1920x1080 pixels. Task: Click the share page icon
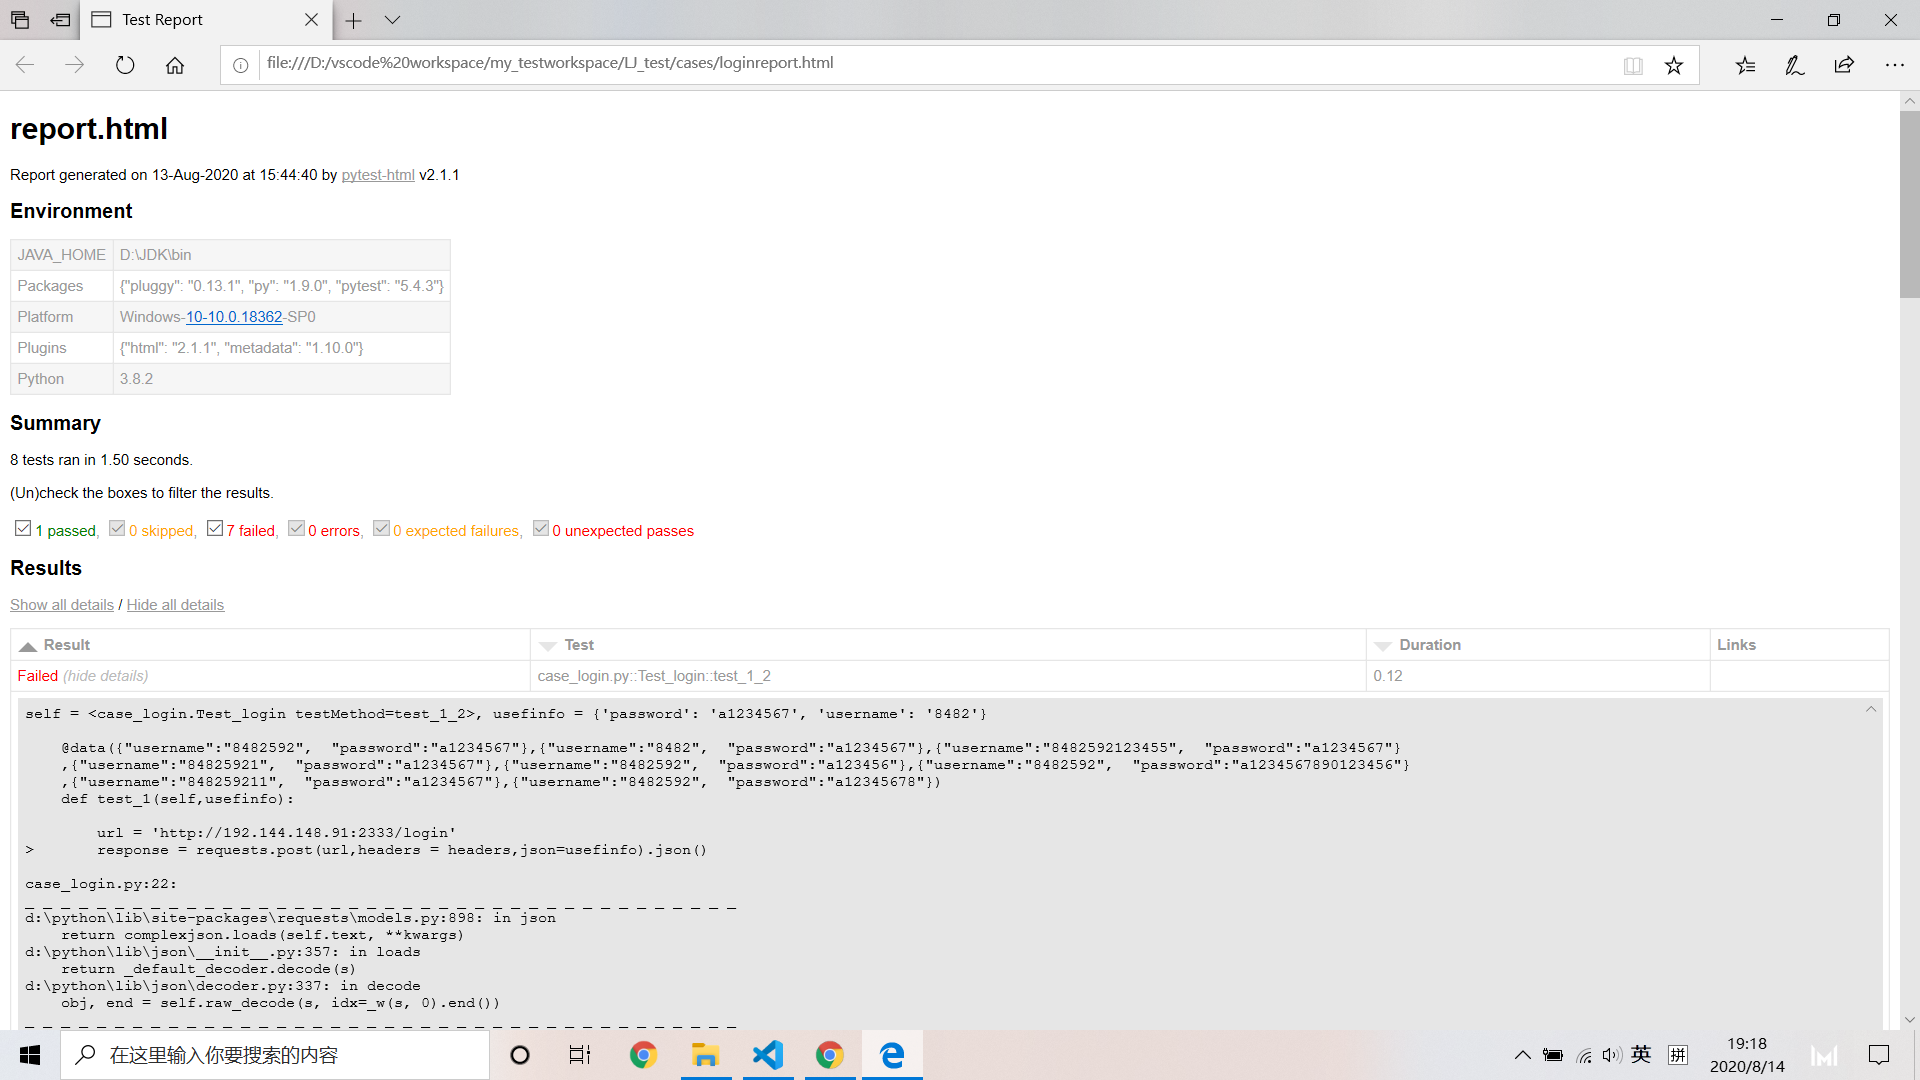(x=1844, y=65)
